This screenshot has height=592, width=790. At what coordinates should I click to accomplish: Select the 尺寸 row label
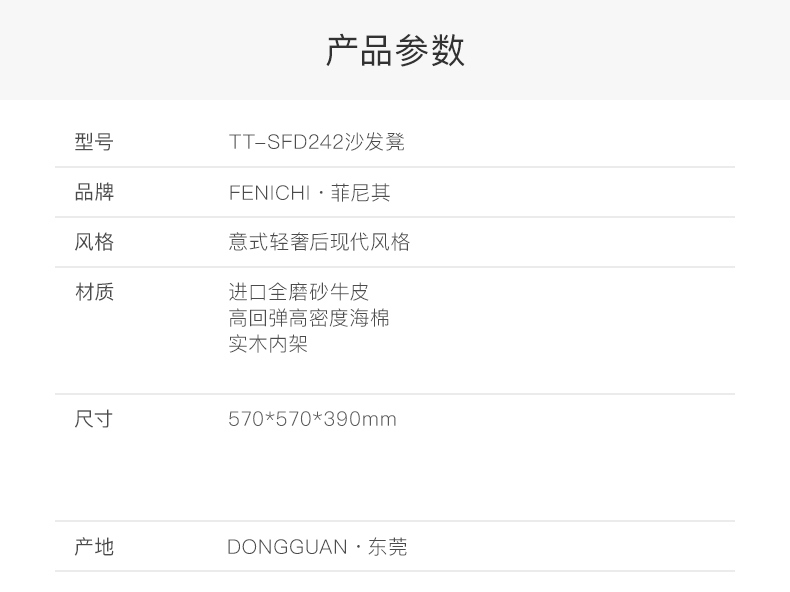click(x=94, y=419)
